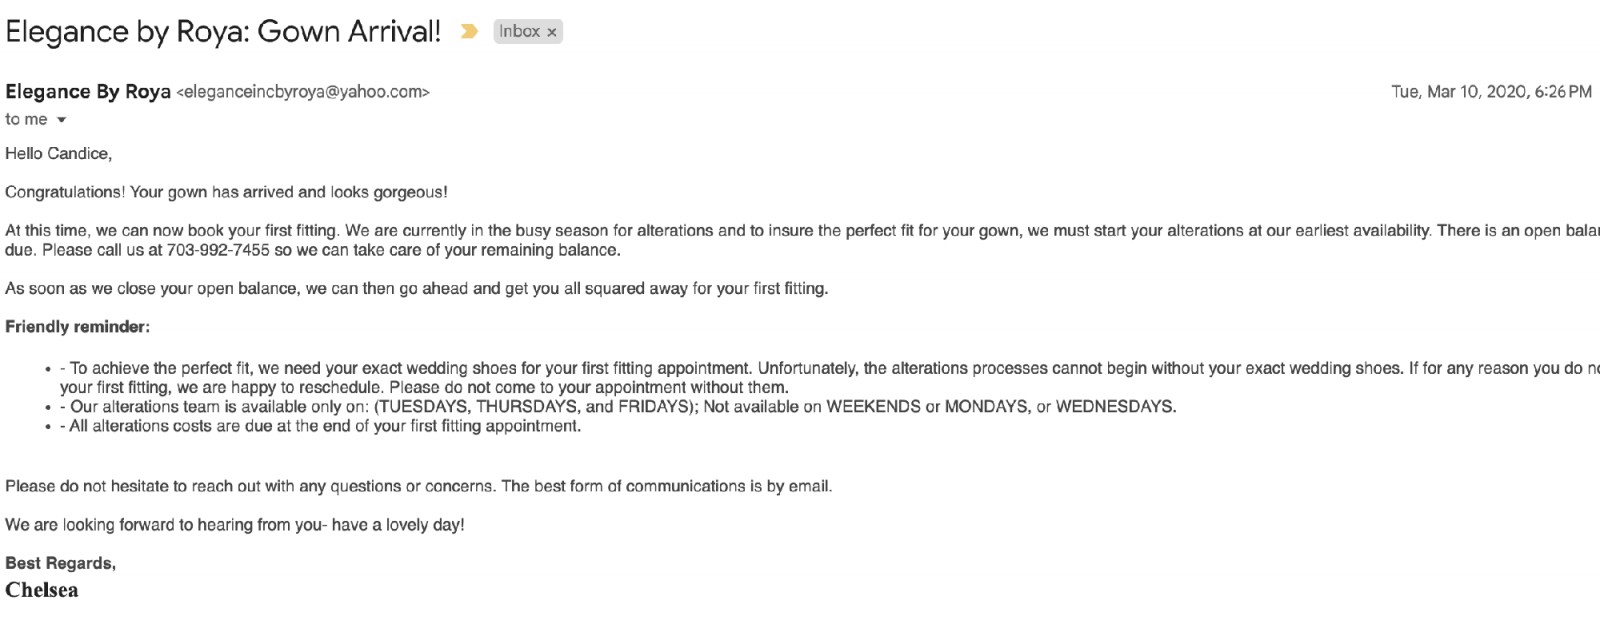Click the Chelsea signature name

tap(42, 590)
